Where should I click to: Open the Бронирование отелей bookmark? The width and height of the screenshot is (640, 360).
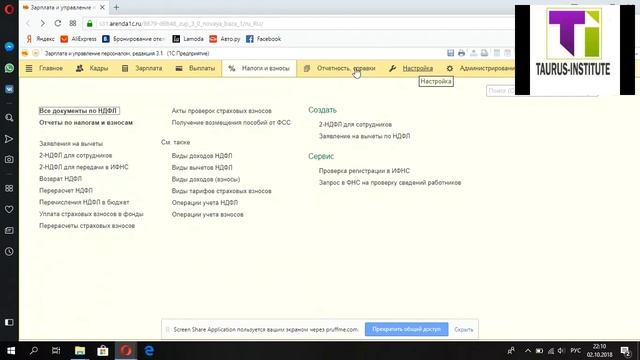(x=133, y=39)
